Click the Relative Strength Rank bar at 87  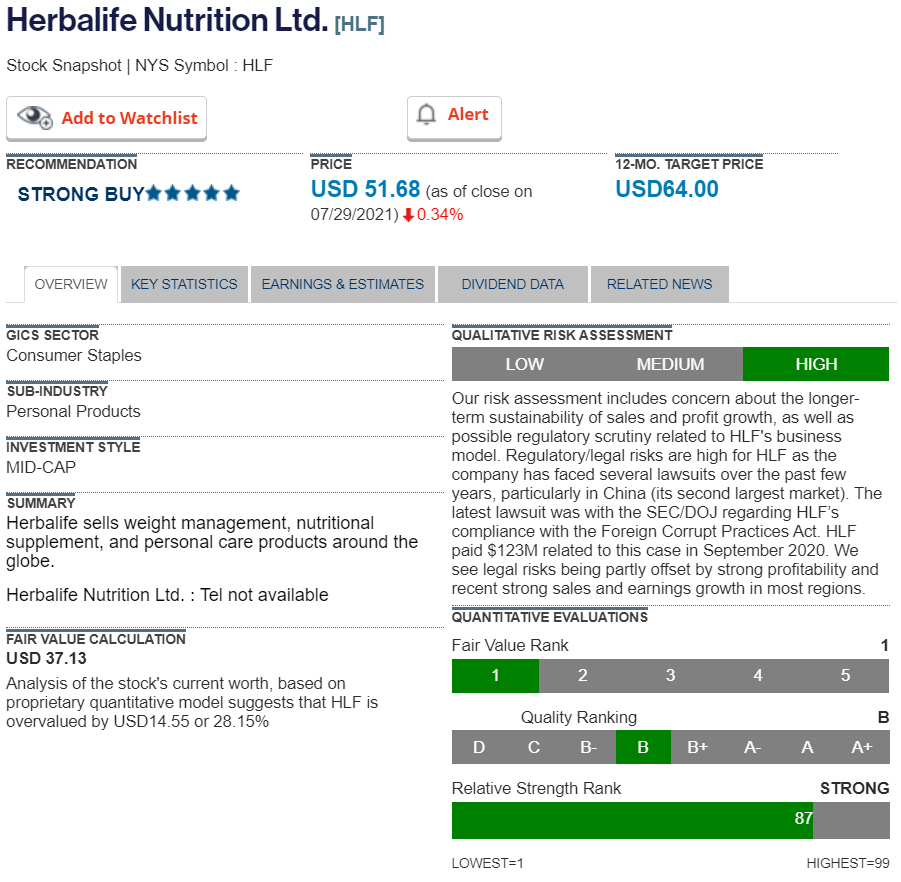pyautogui.click(x=632, y=820)
